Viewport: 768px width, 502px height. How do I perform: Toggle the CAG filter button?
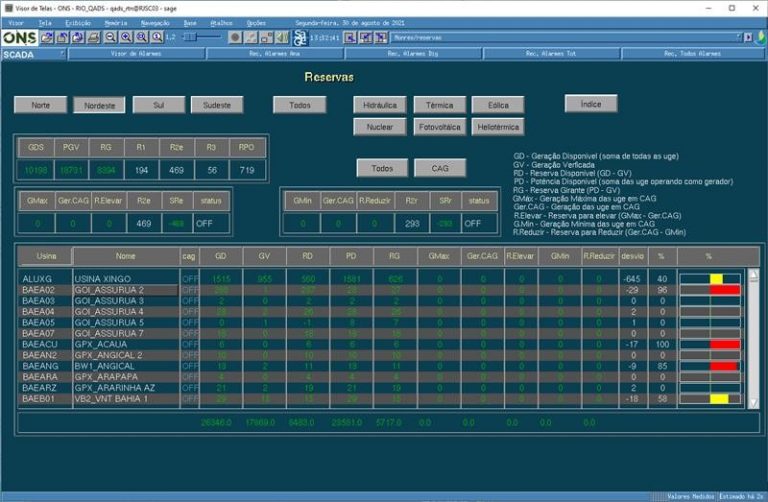440,168
